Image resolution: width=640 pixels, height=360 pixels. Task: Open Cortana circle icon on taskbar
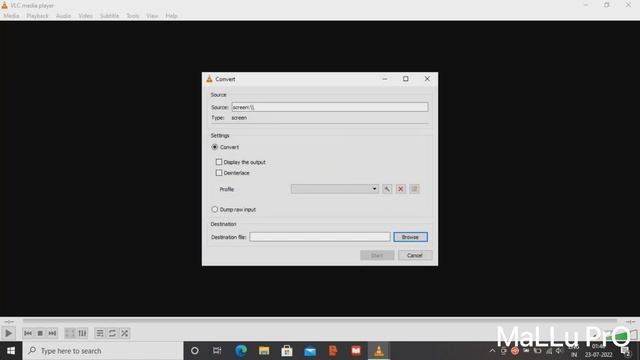click(195, 351)
